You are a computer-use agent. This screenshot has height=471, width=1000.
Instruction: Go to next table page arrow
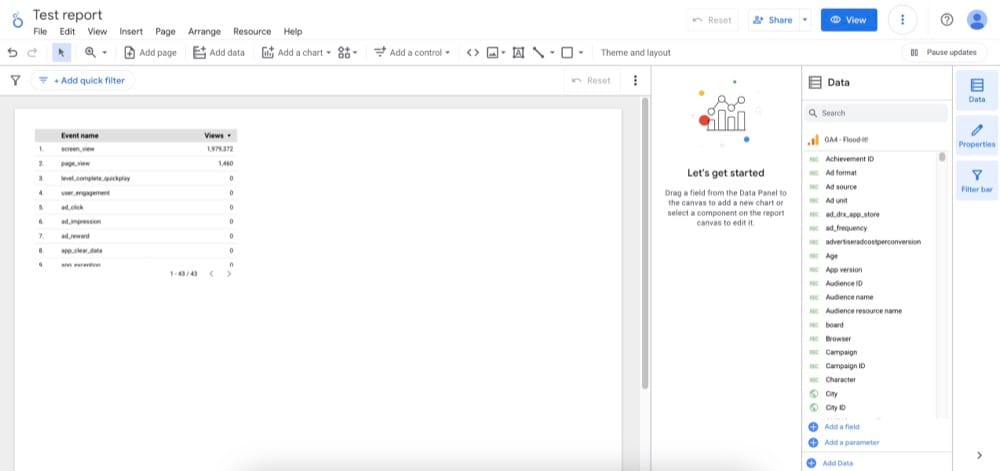[x=229, y=273]
